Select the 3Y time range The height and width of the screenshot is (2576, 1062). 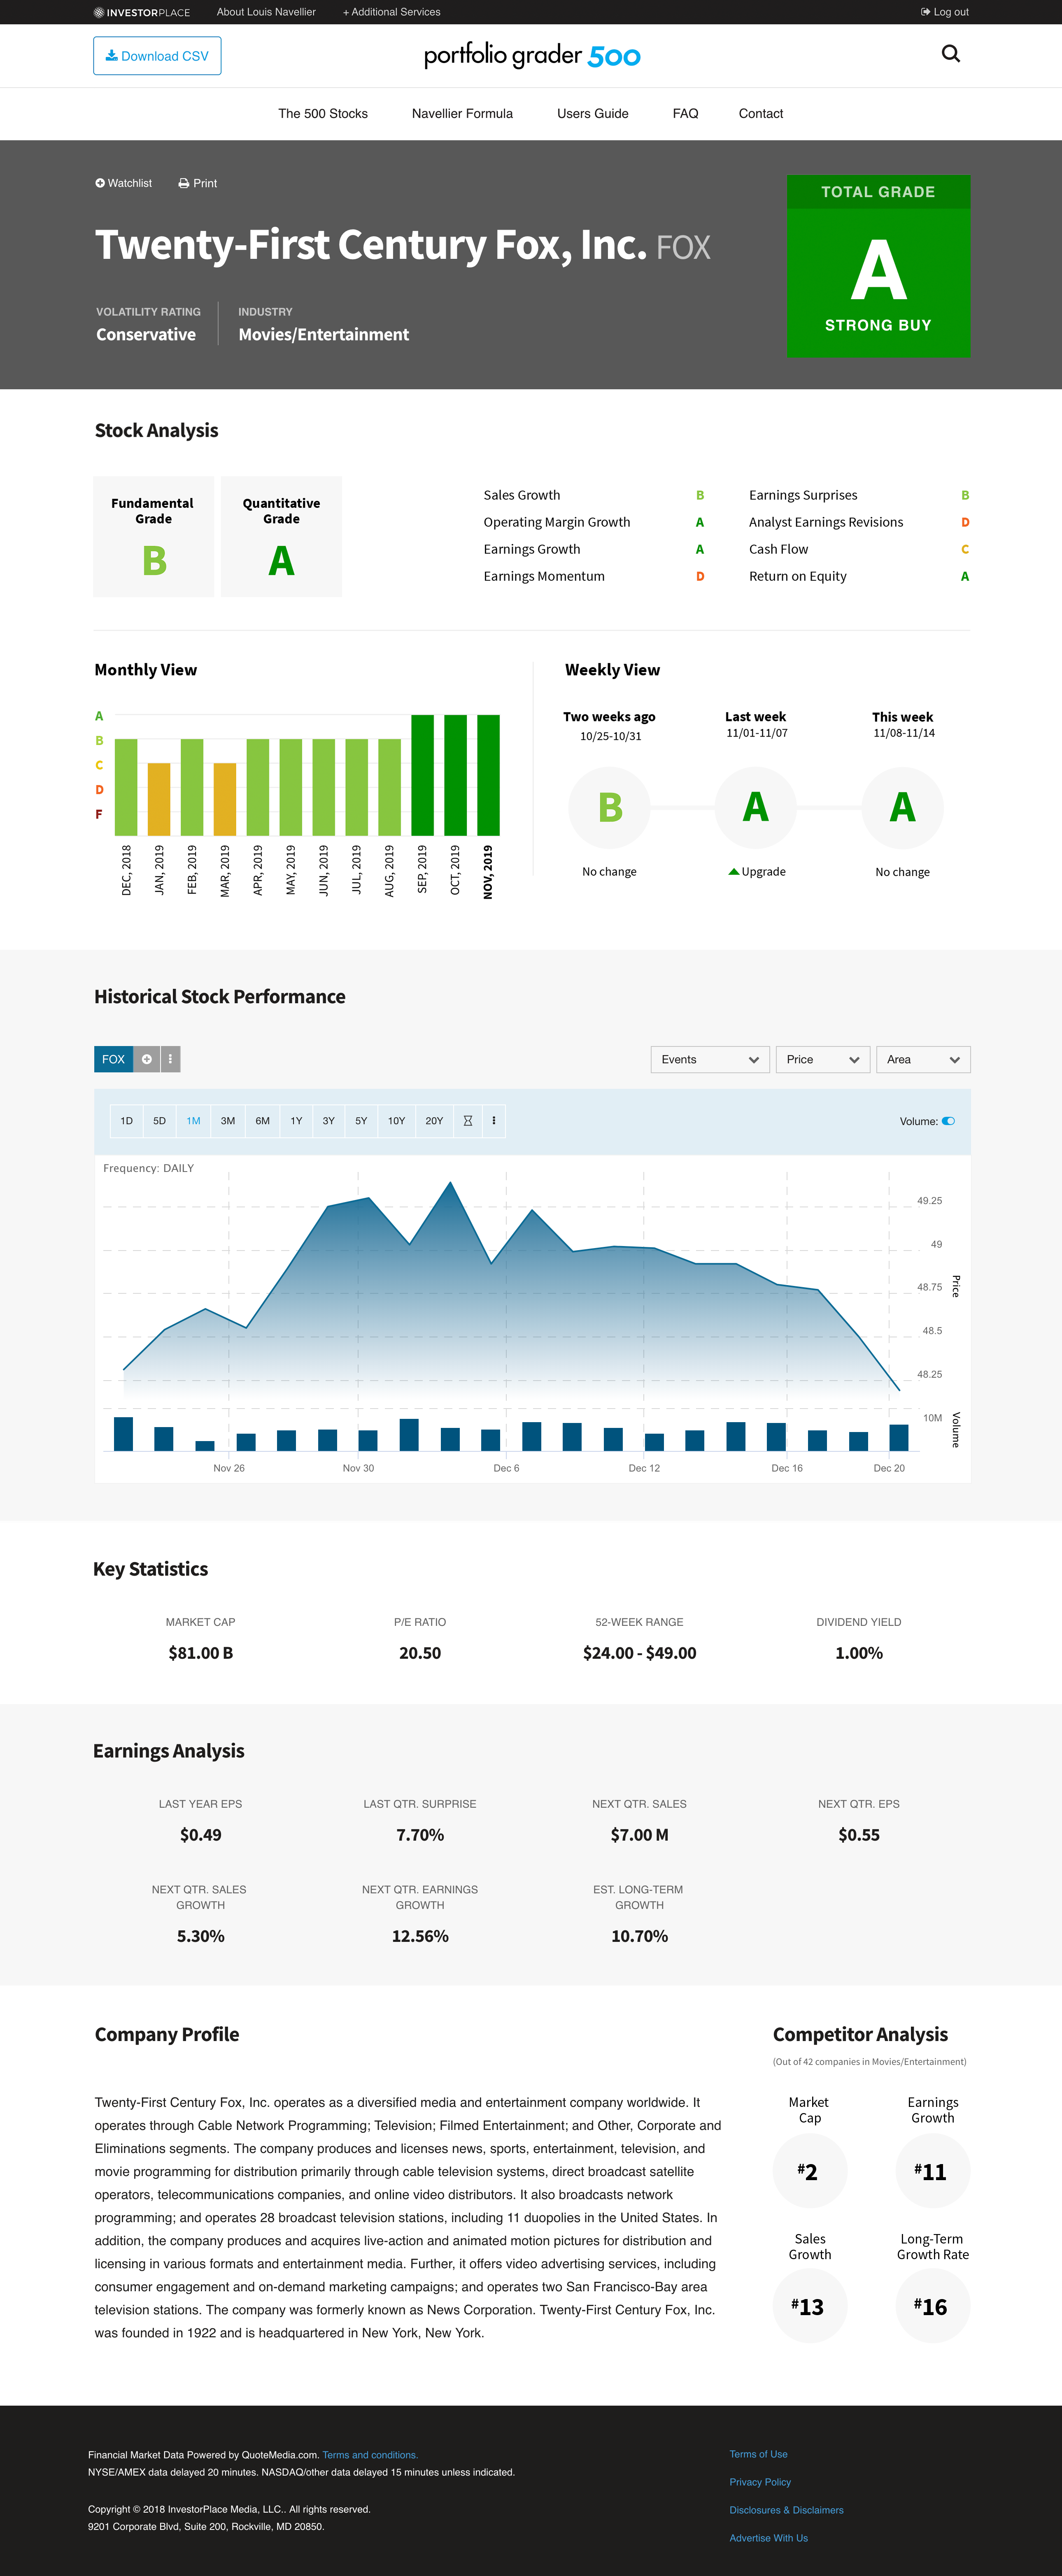click(x=328, y=1121)
